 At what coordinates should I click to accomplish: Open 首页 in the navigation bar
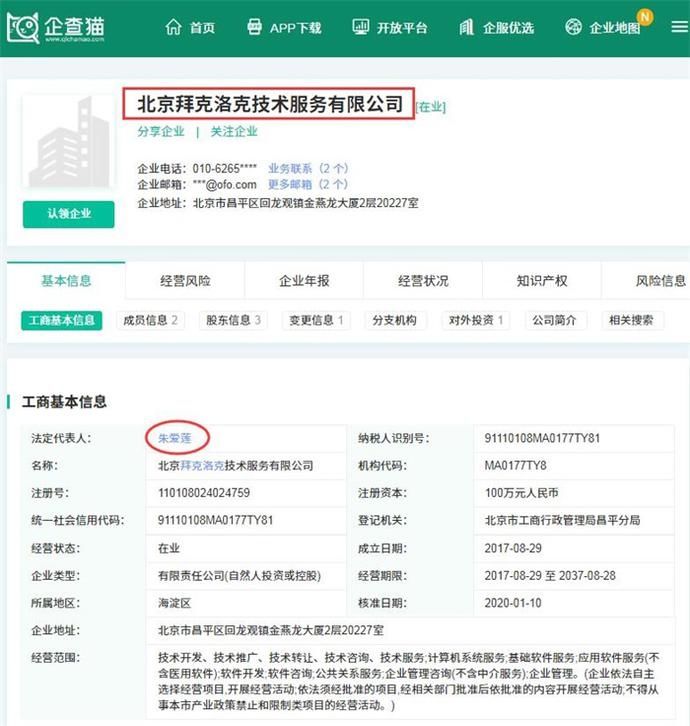(202, 28)
